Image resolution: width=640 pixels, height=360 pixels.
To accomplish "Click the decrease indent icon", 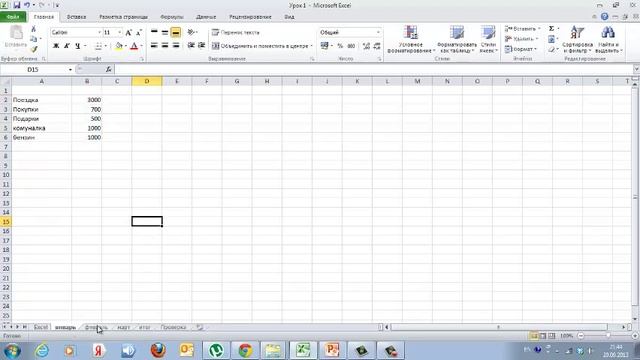I will [x=191, y=45].
